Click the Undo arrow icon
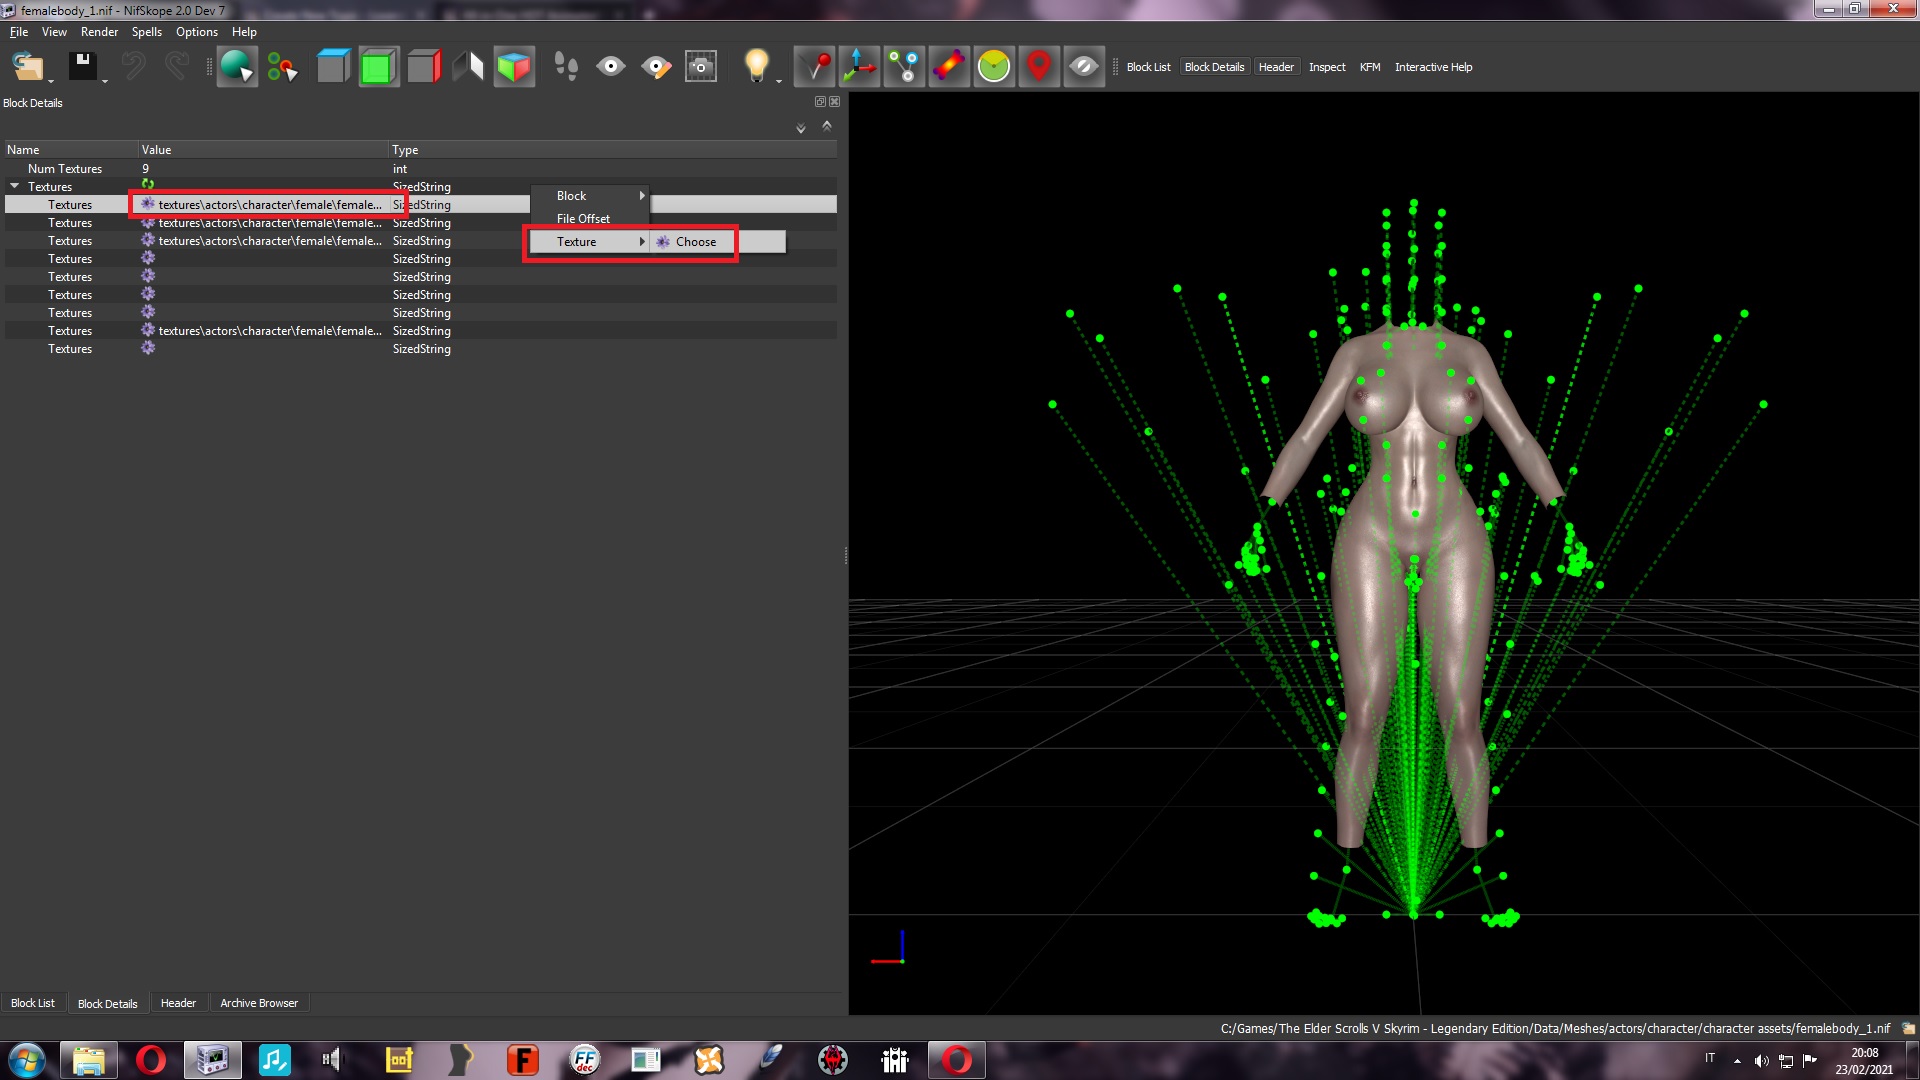1920x1080 pixels. [x=133, y=66]
